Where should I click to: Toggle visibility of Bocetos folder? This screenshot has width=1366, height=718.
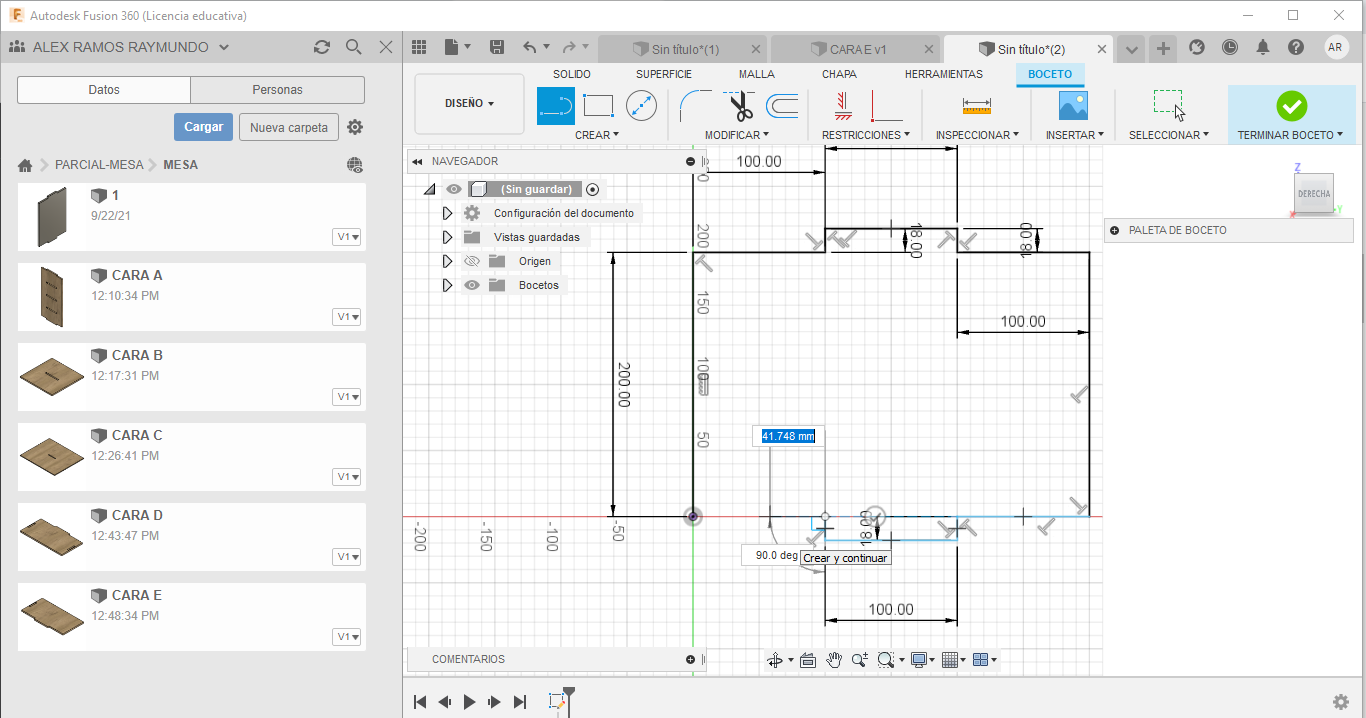click(x=472, y=285)
